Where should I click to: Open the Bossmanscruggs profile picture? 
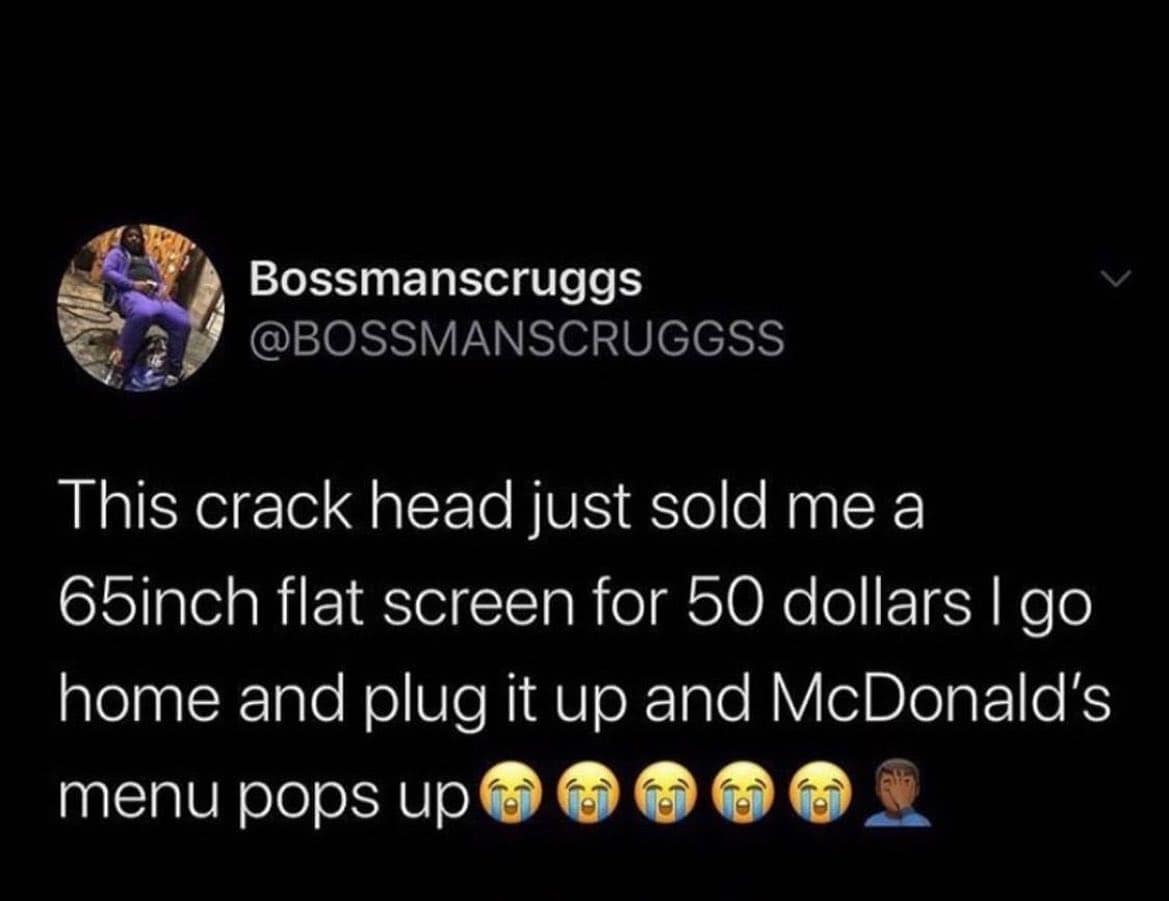tap(141, 308)
